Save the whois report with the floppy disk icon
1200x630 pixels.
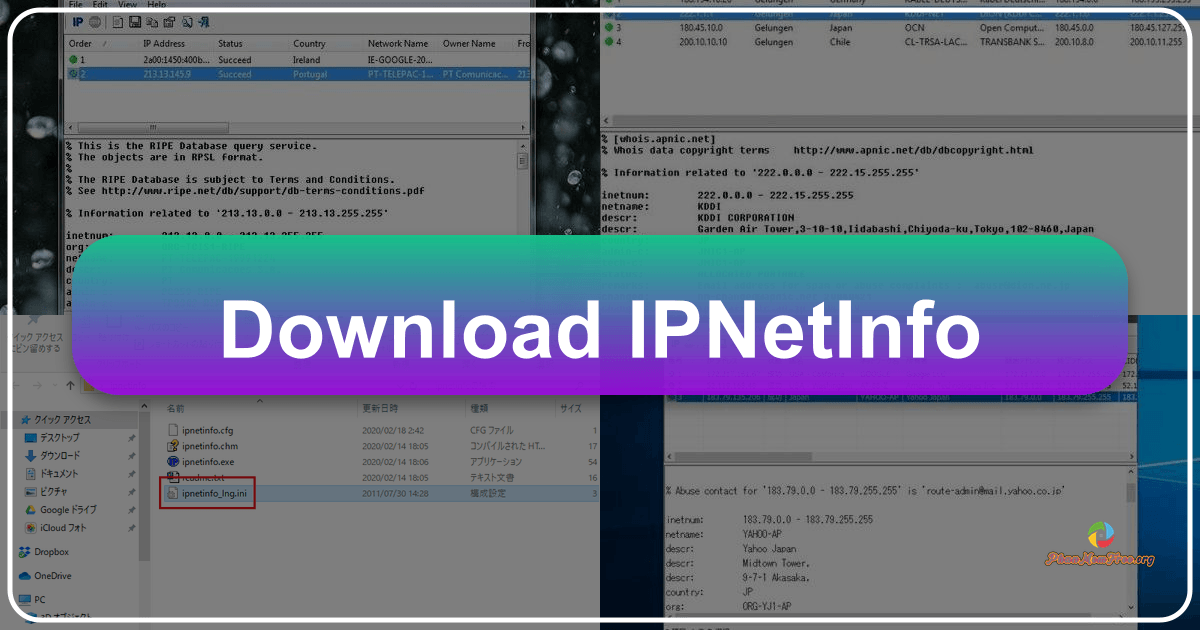[x=136, y=21]
